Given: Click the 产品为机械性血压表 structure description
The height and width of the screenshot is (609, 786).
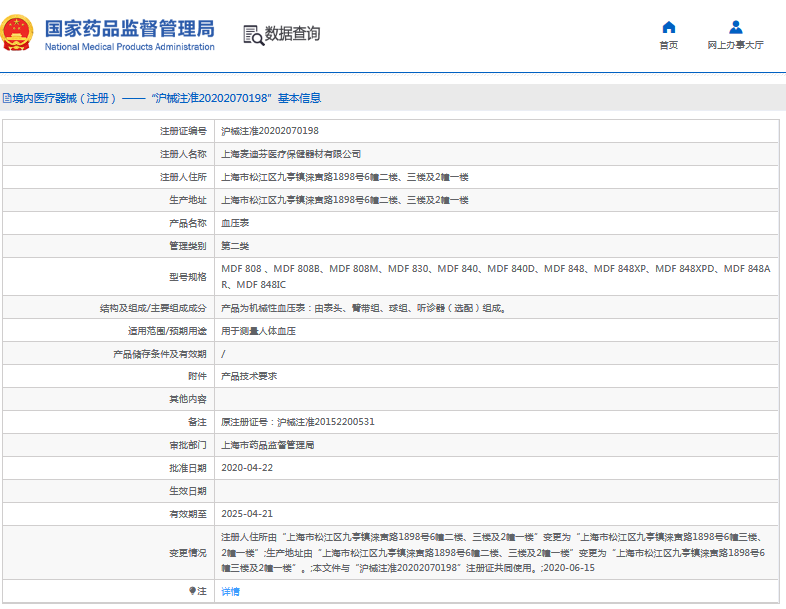Looking at the screenshot, I should click(x=363, y=308).
